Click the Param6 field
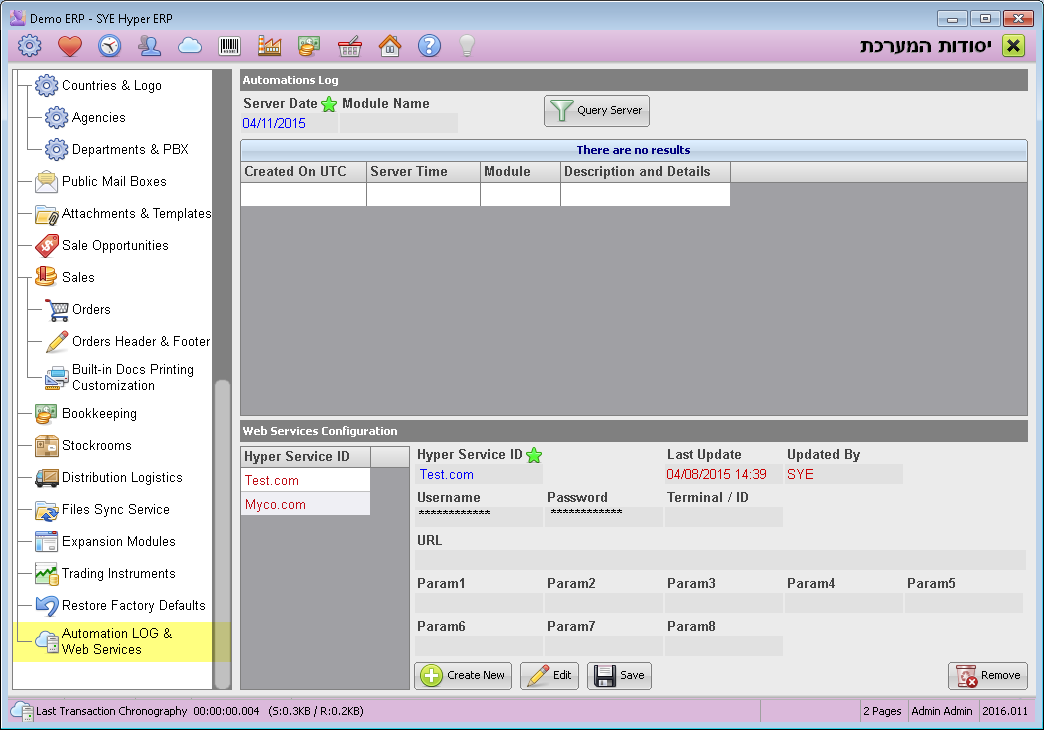1044x730 pixels. (479, 646)
